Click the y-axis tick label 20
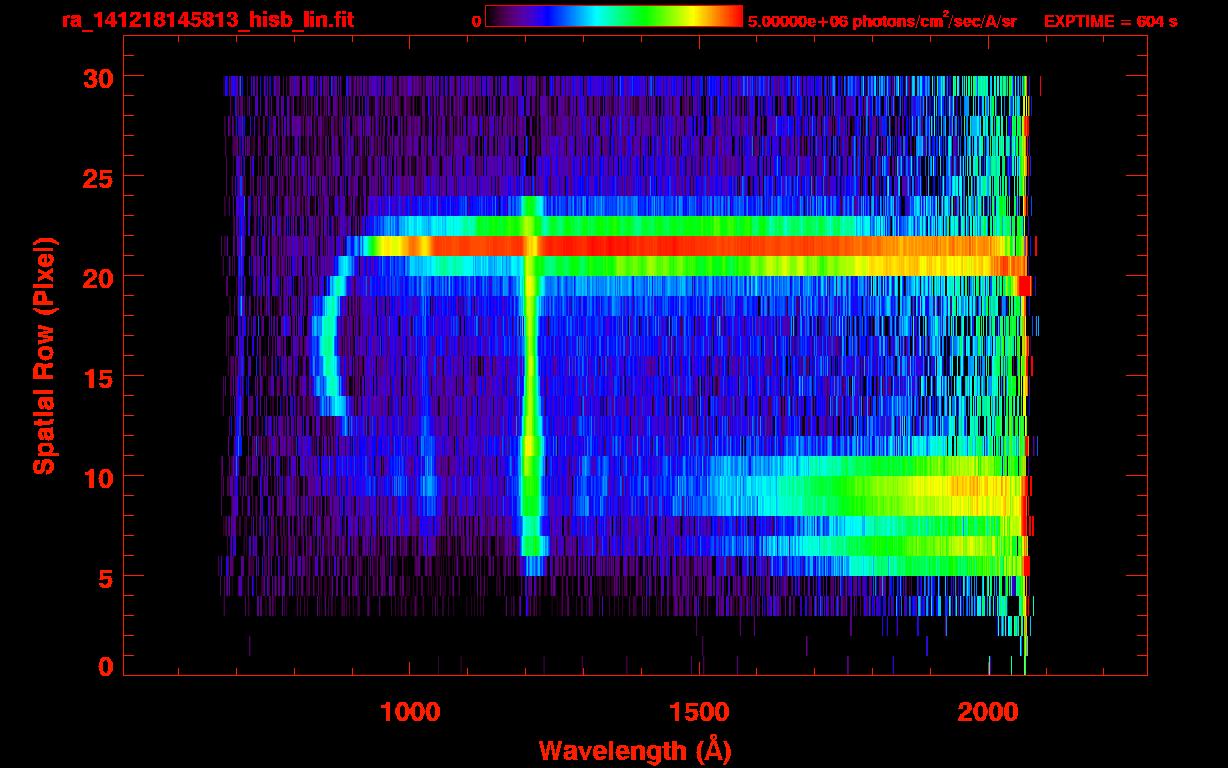This screenshot has width=1228, height=768. [98, 277]
